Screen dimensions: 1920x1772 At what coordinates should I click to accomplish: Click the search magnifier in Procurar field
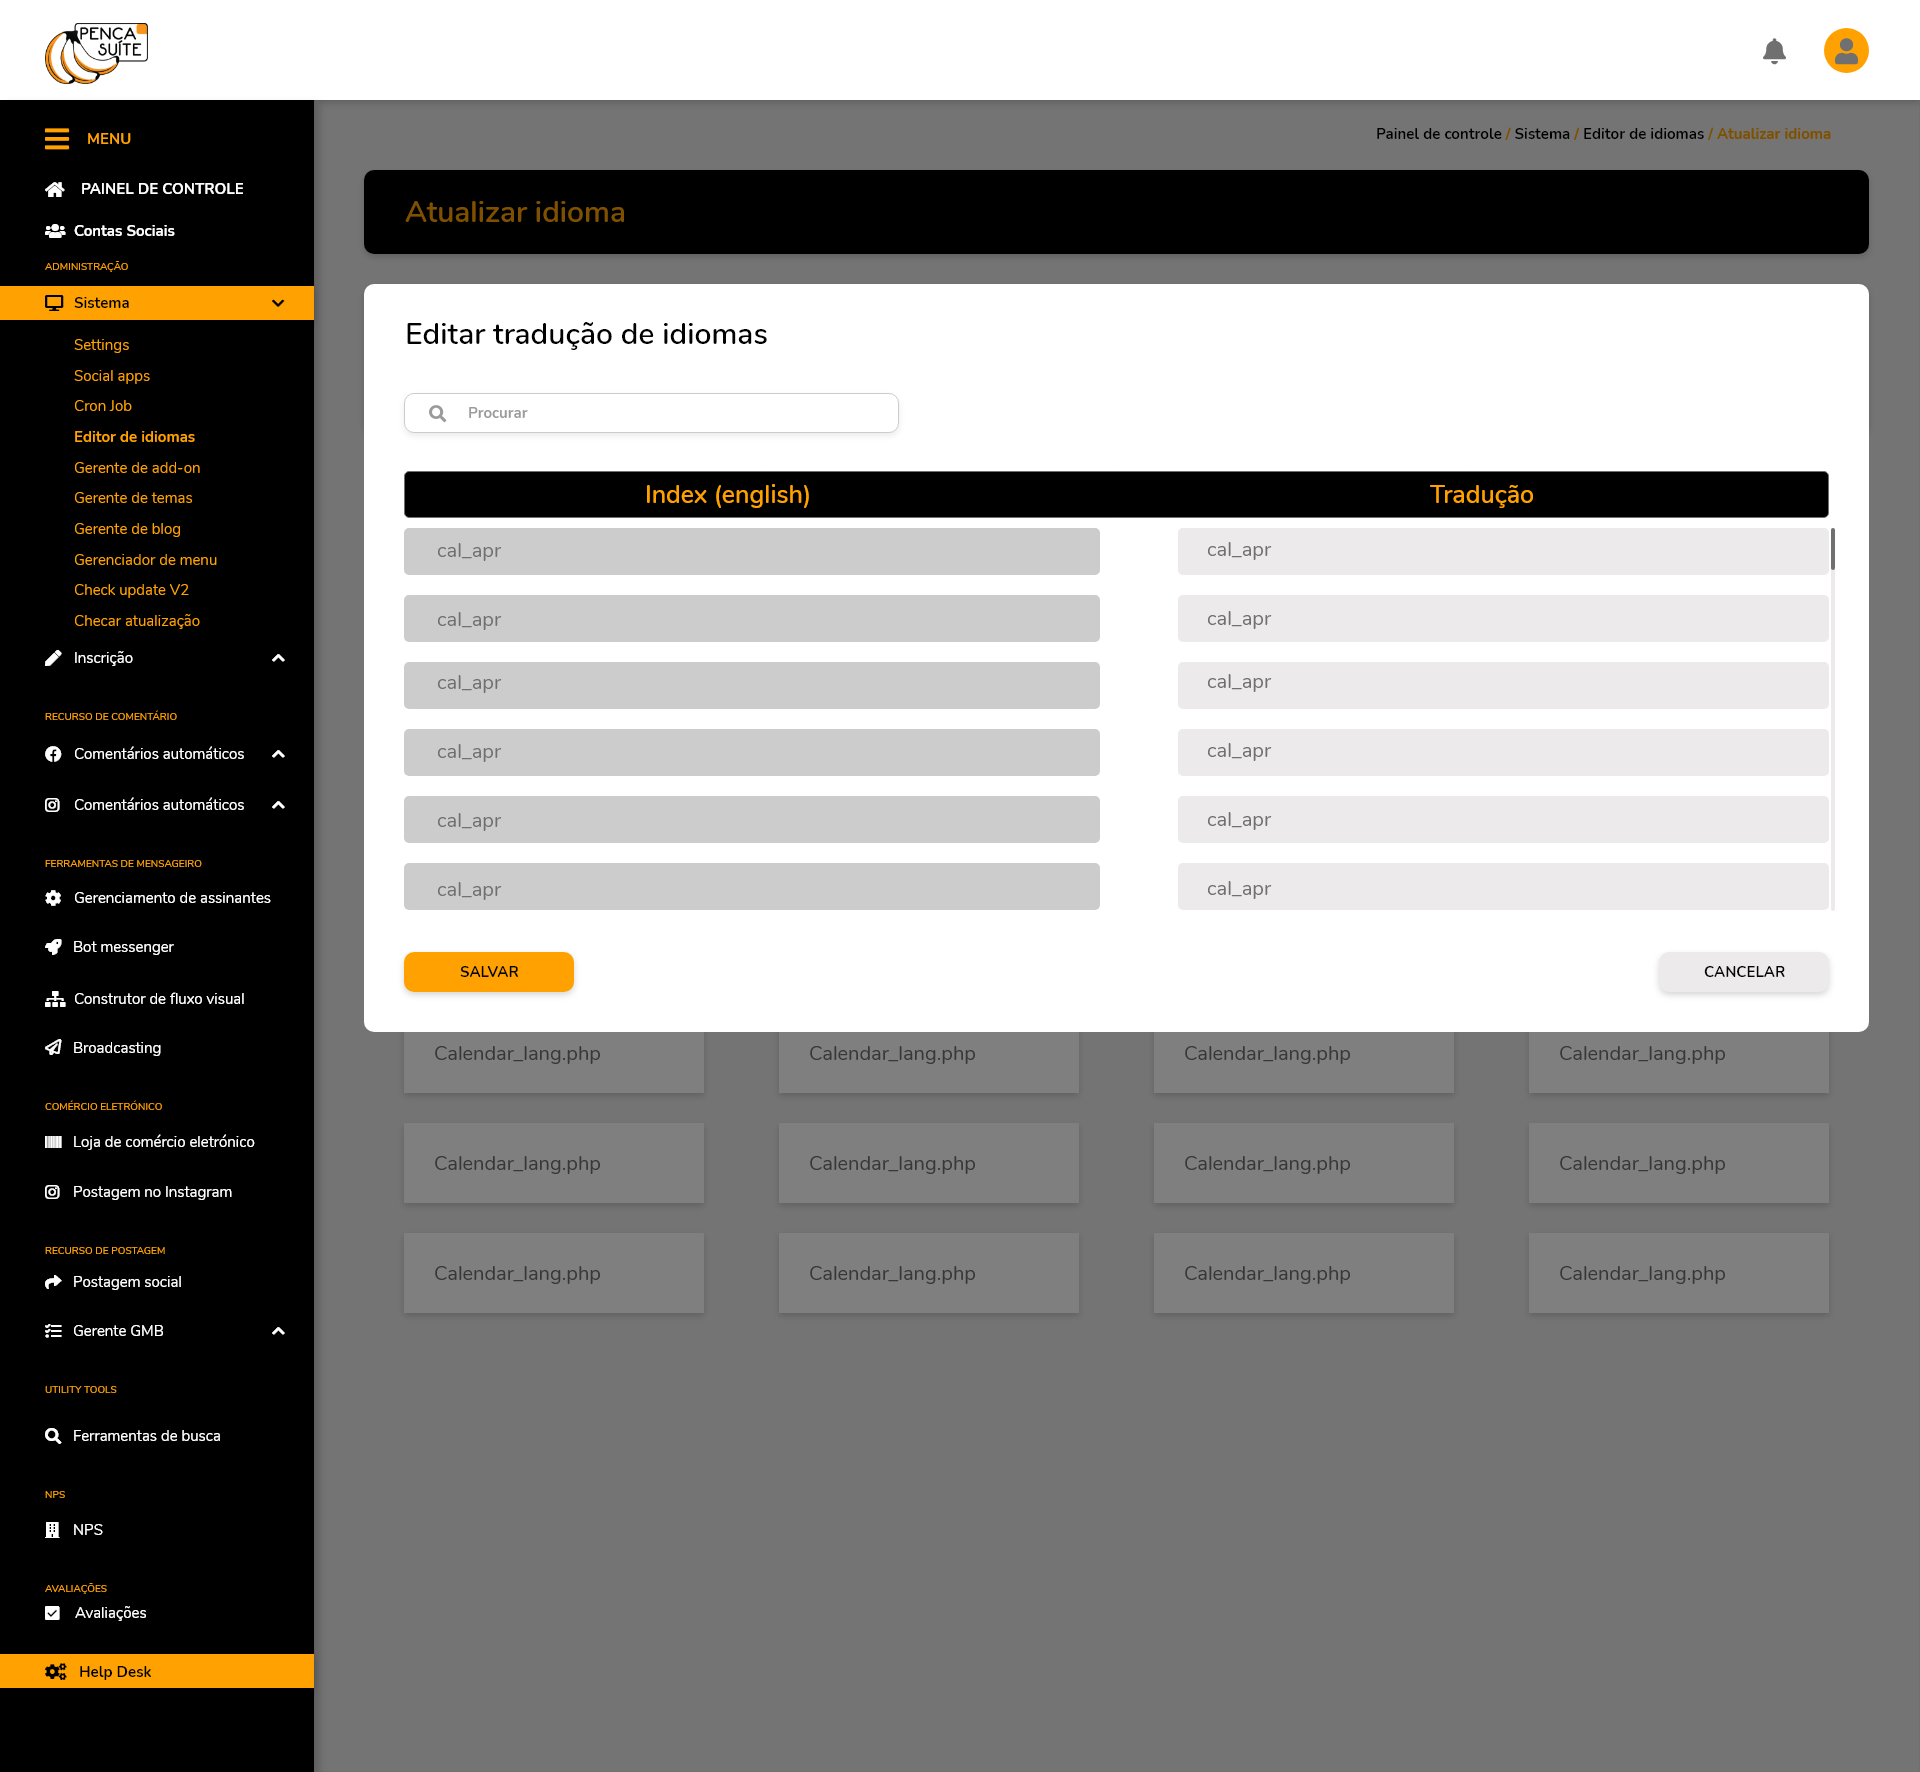tap(437, 413)
